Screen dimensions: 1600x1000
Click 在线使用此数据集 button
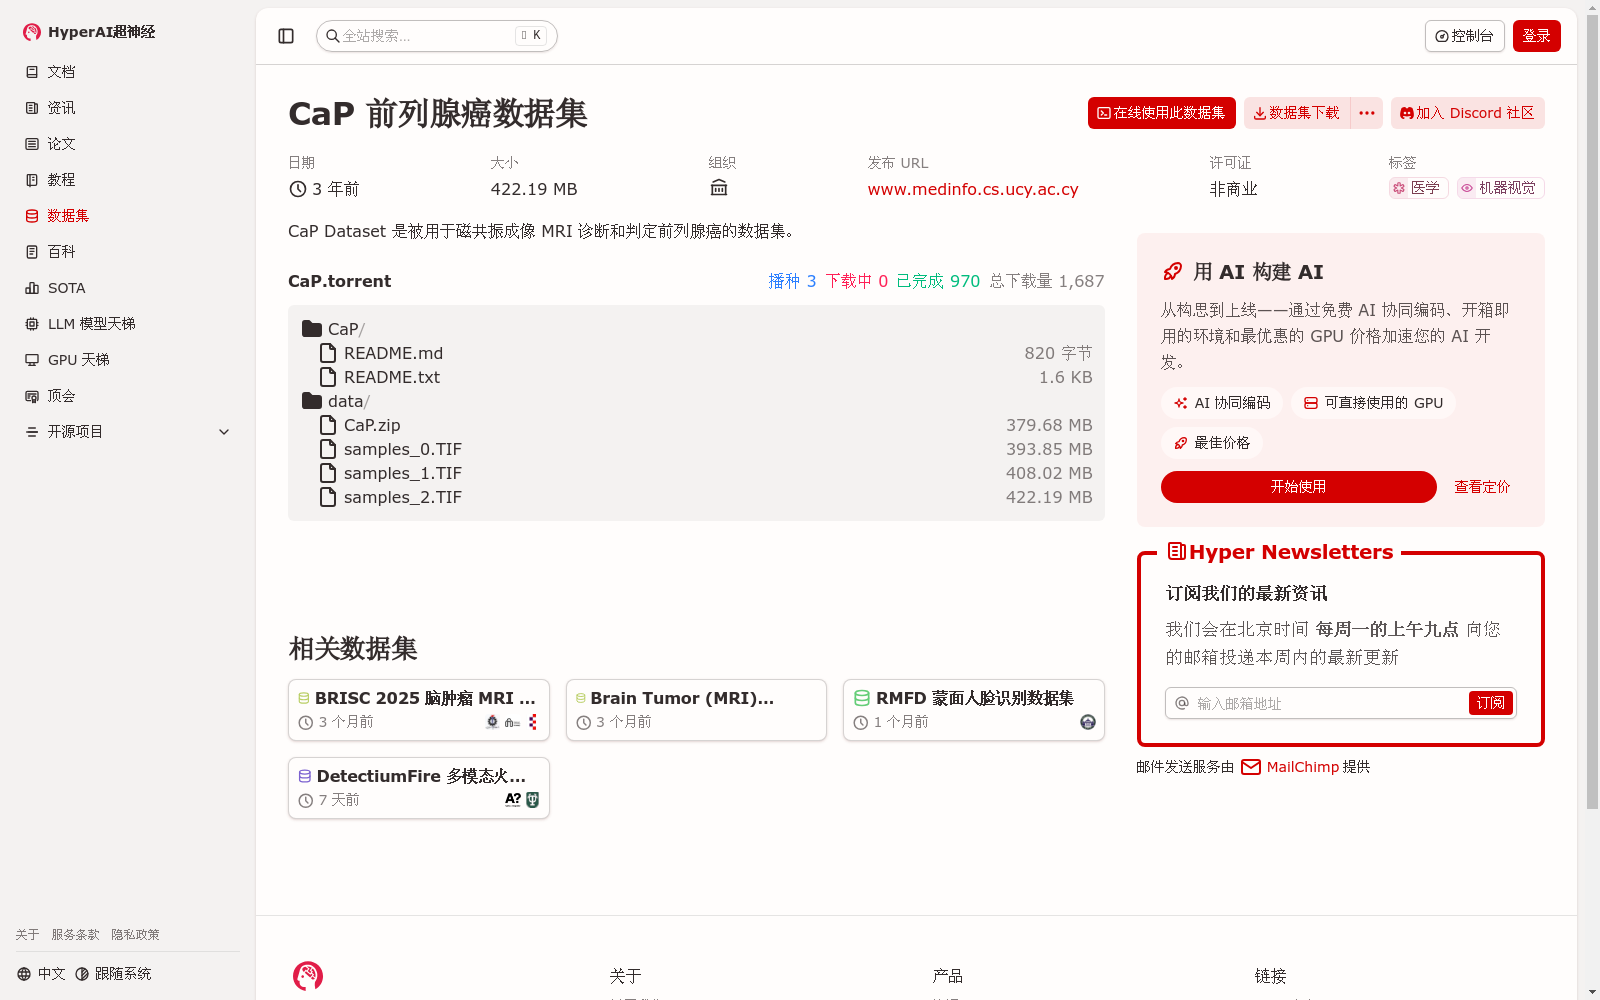1161,113
